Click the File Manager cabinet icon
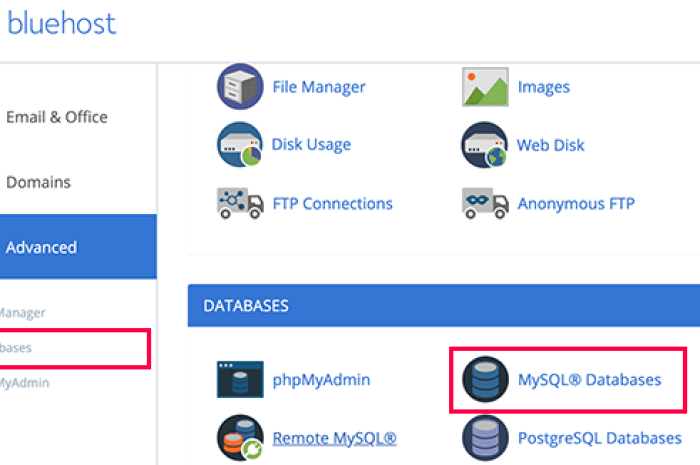This screenshot has height=465, width=700. coord(240,87)
